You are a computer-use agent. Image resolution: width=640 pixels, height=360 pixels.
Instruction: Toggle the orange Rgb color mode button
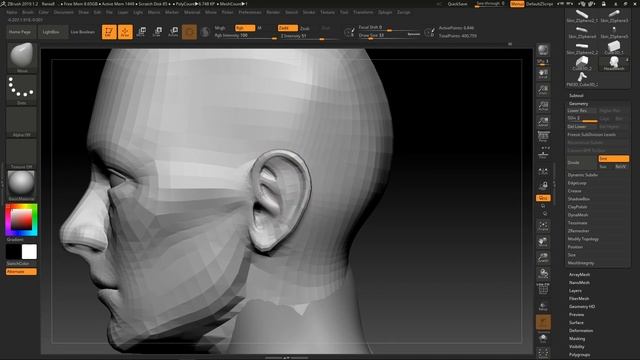tap(245, 28)
